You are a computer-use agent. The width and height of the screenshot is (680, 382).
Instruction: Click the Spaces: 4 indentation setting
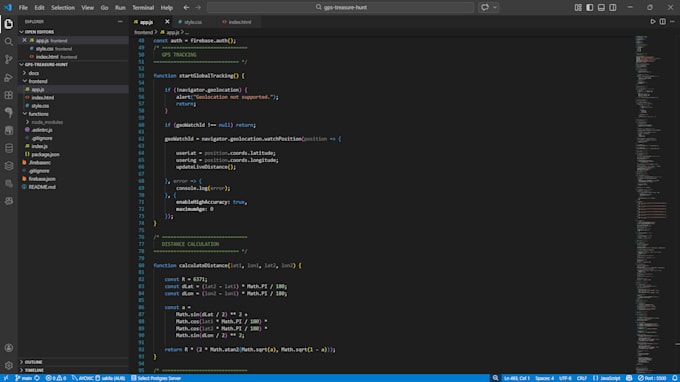(x=544, y=378)
